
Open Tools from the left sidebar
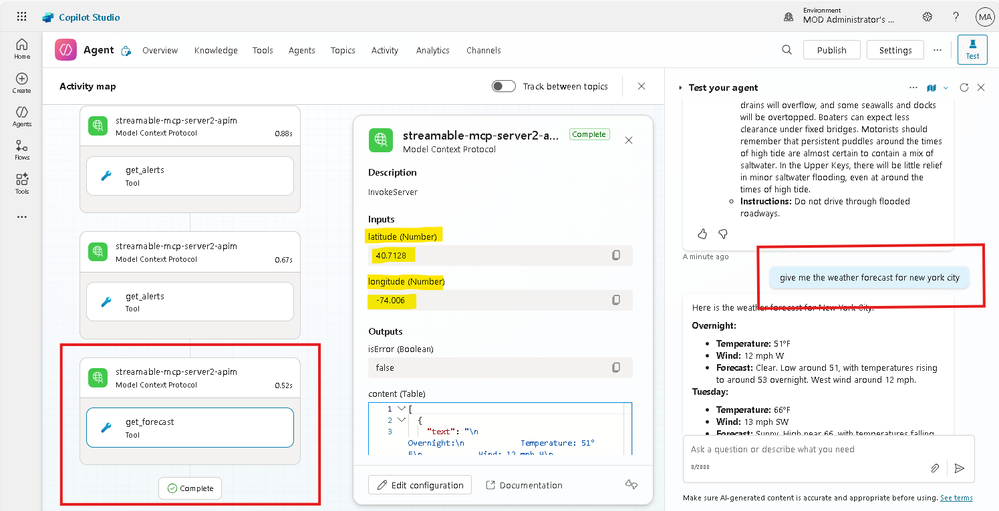[x=22, y=182]
